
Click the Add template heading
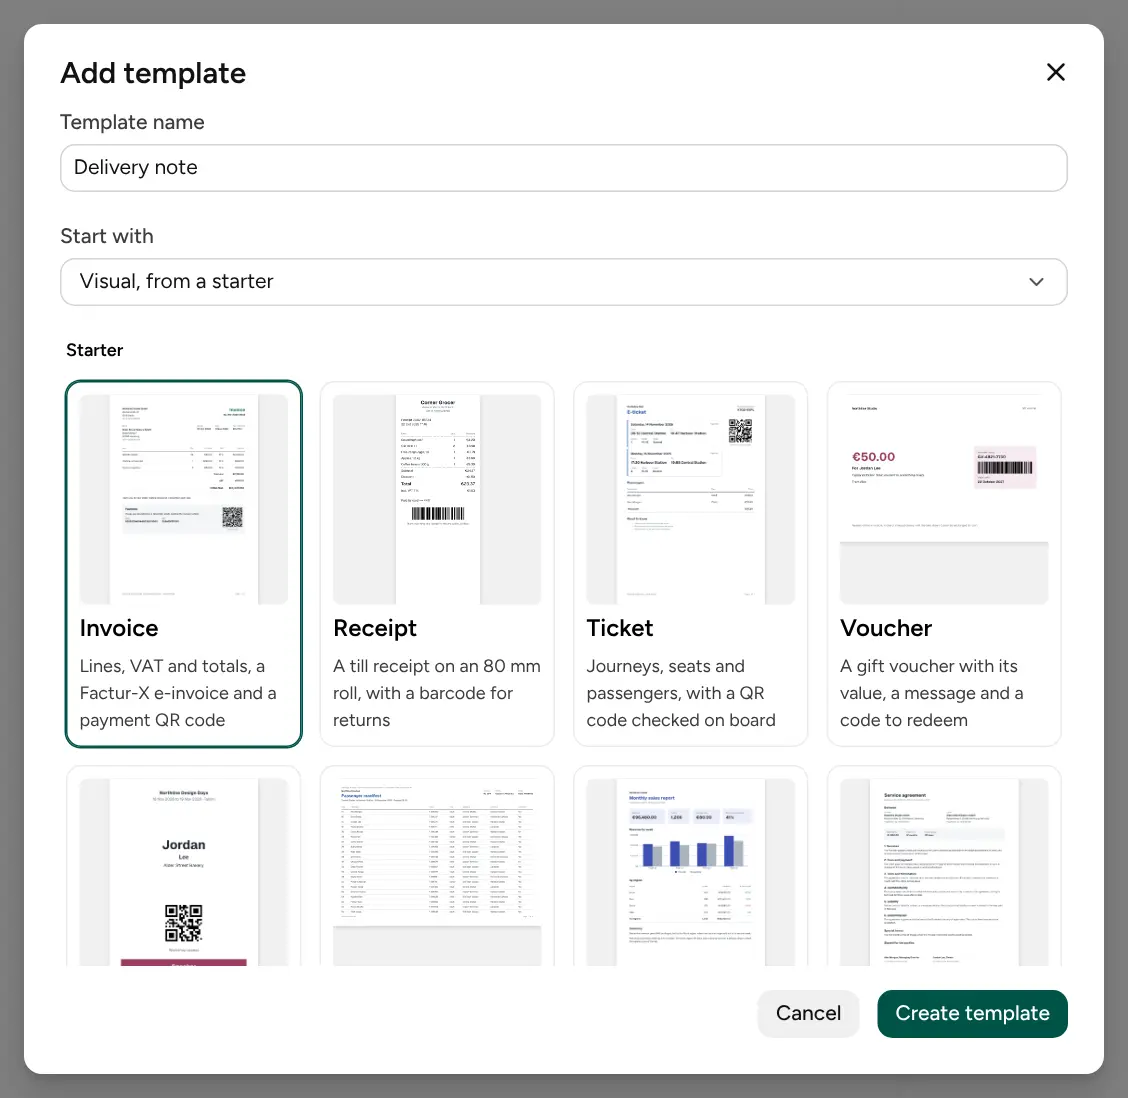pyautogui.click(x=153, y=73)
